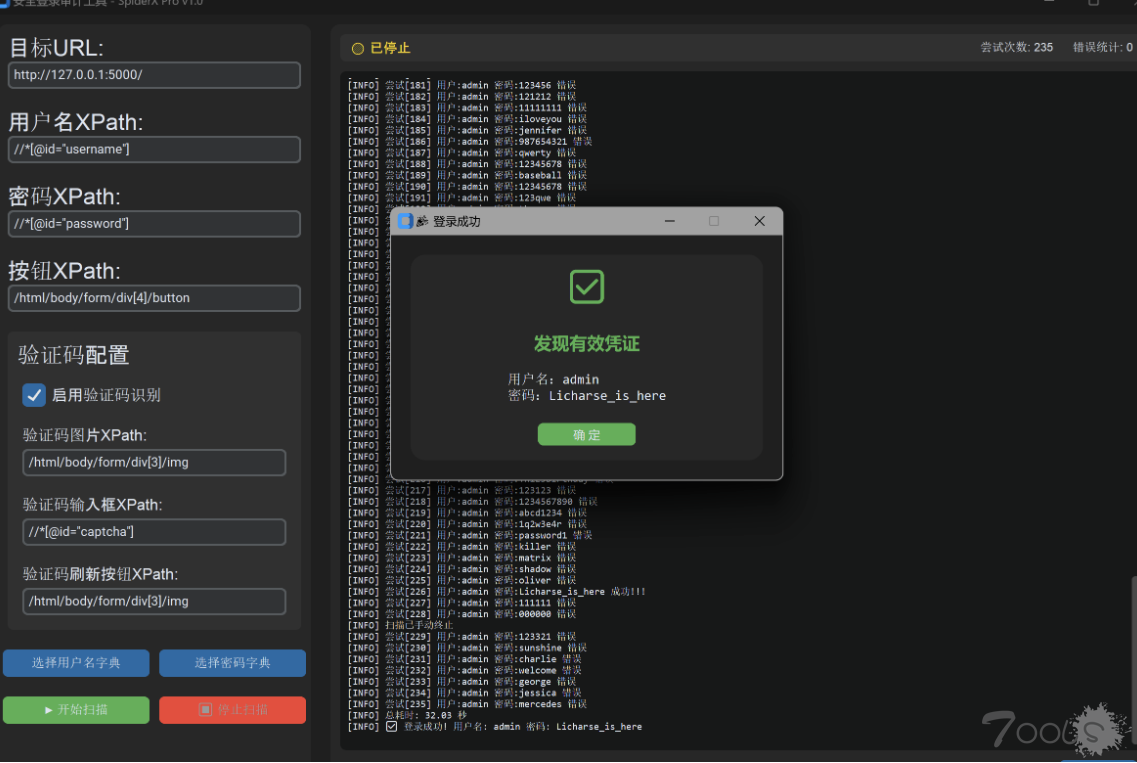Image resolution: width=1137 pixels, height=763 pixels.
Task: Click log line 尝试[185] with password jennifer
Action: click(467, 131)
